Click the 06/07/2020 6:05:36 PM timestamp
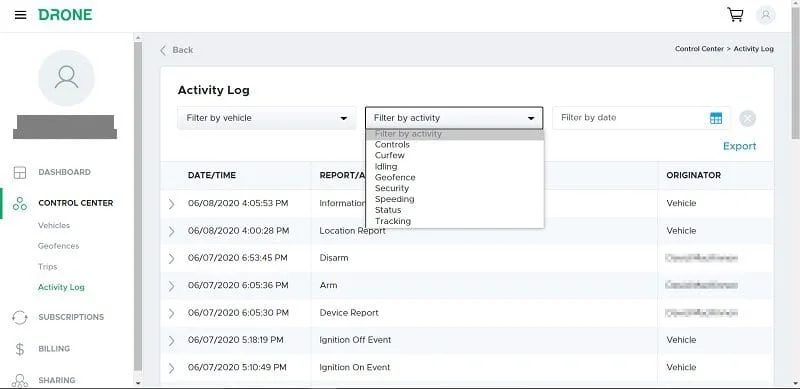Viewport: 800px width, 389px height. tap(238, 285)
